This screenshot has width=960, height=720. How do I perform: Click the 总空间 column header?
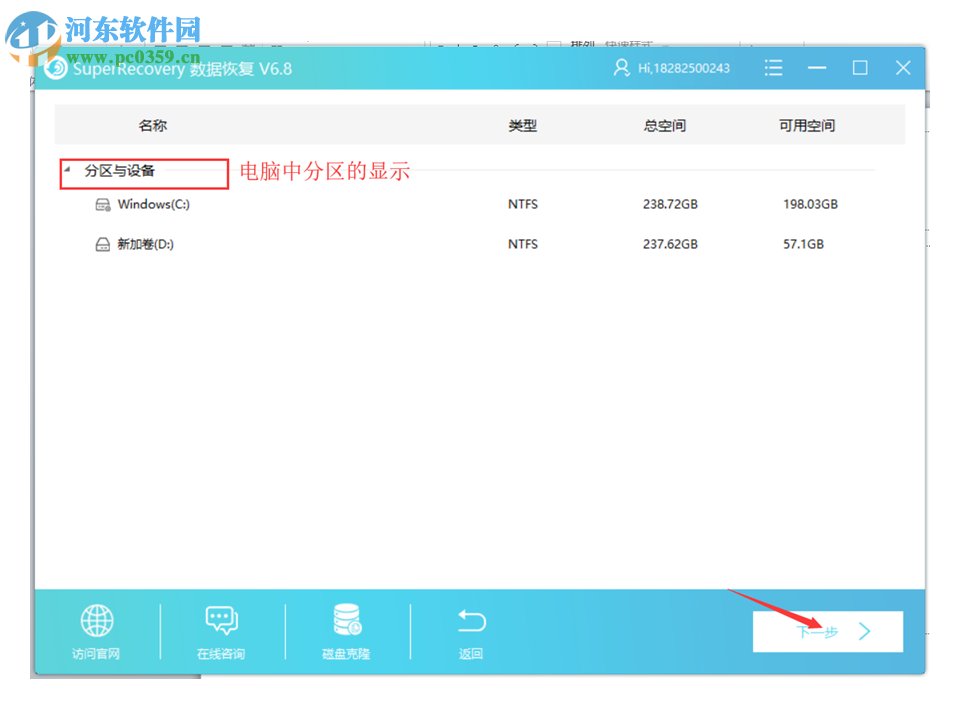[664, 125]
